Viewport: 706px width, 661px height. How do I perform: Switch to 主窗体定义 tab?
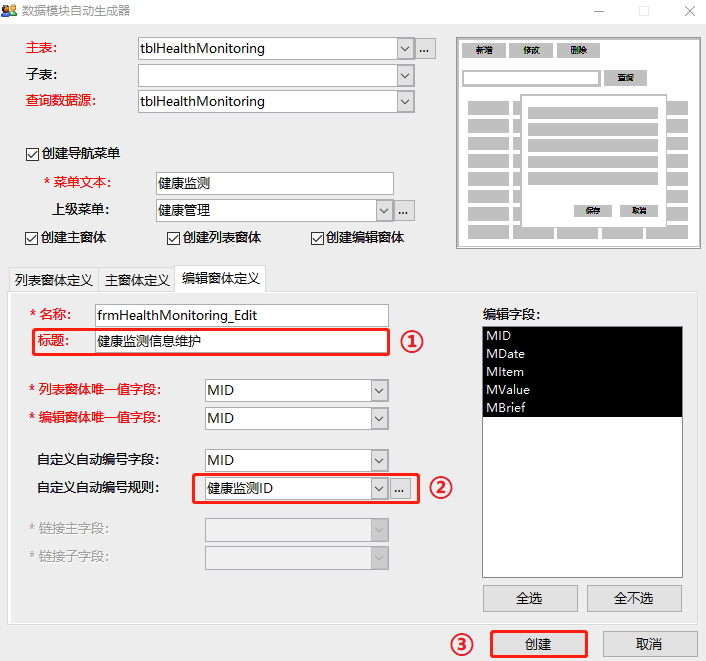tap(137, 280)
